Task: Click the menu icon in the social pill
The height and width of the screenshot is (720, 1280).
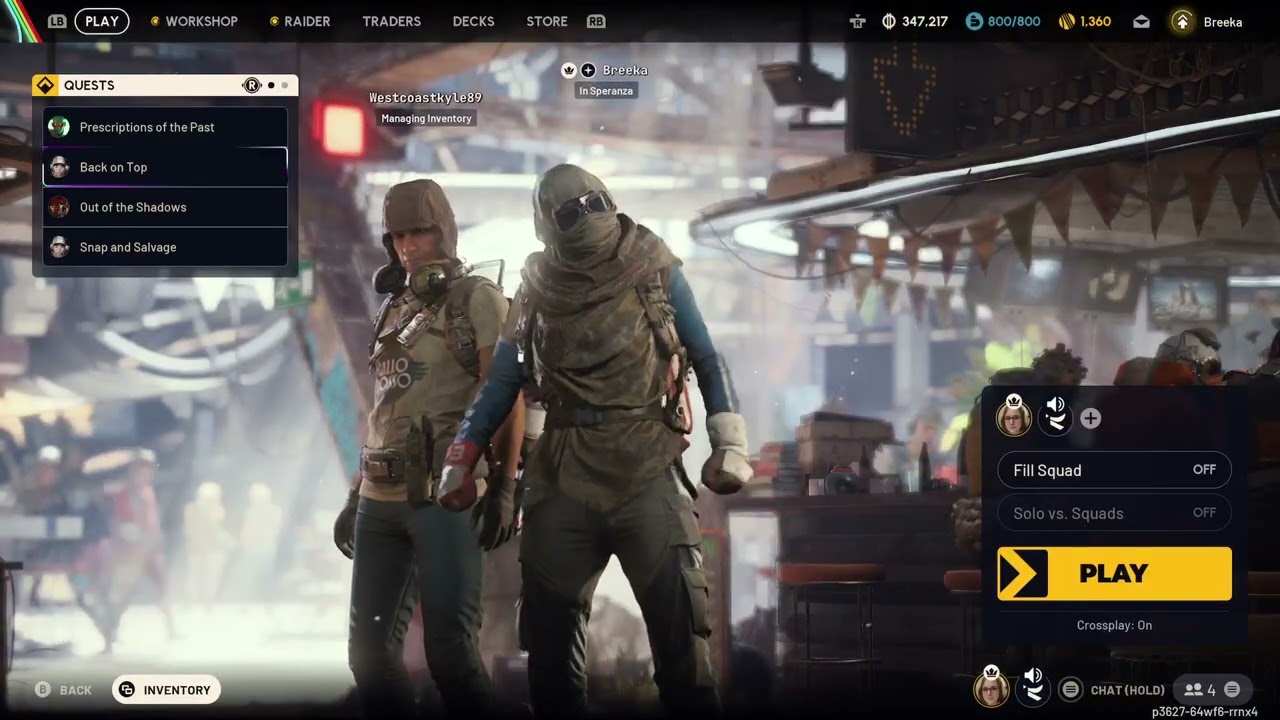Action: point(1232,689)
